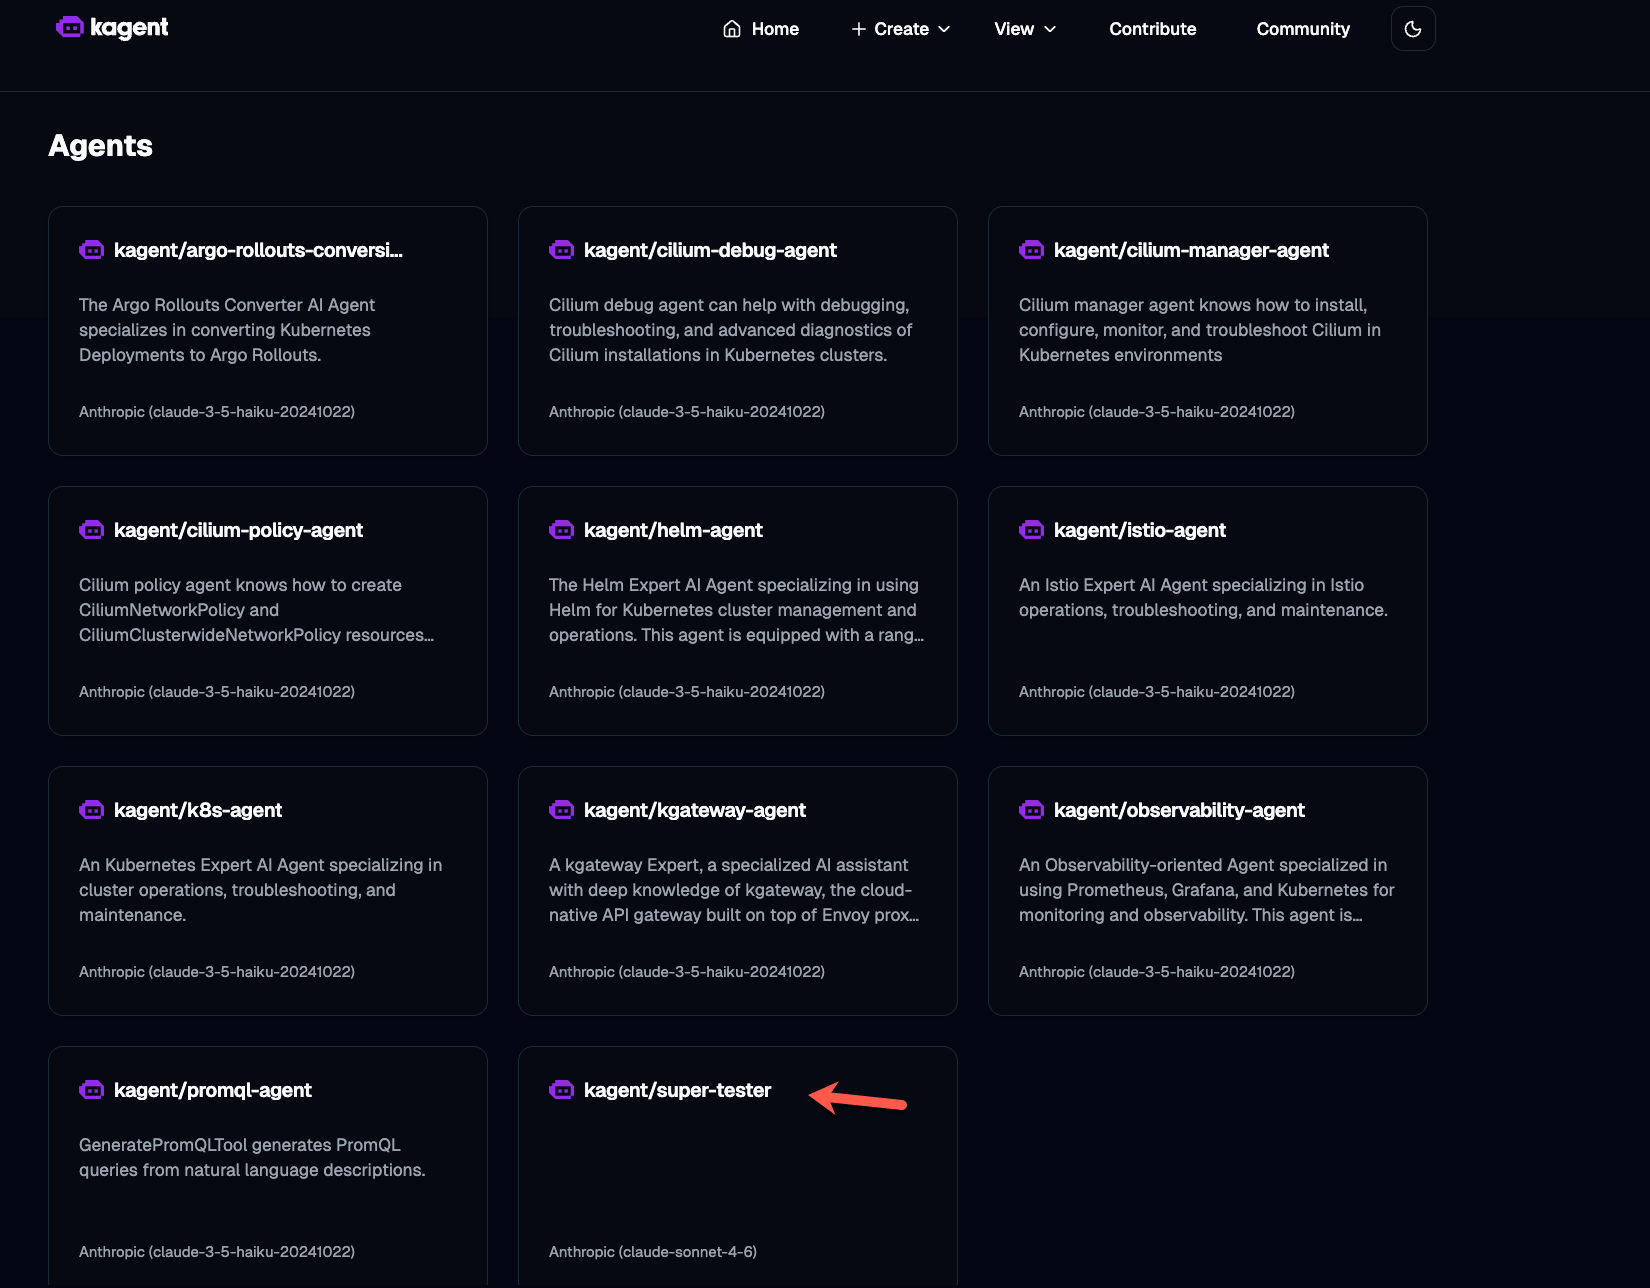
Task: Click the cilium-manager-agent robot icon
Action: coord(1031,250)
